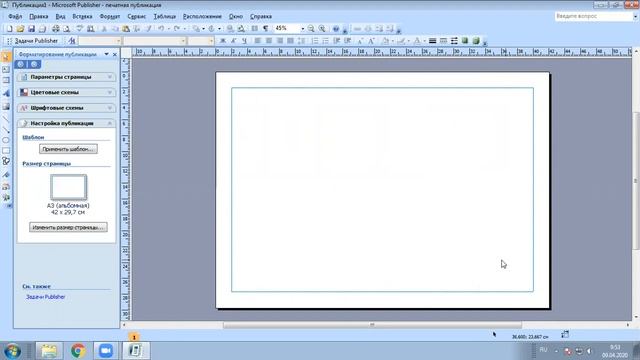Image resolution: width=640 pixels, height=360 pixels.
Task: Open the Формат menu
Action: (x=109, y=16)
